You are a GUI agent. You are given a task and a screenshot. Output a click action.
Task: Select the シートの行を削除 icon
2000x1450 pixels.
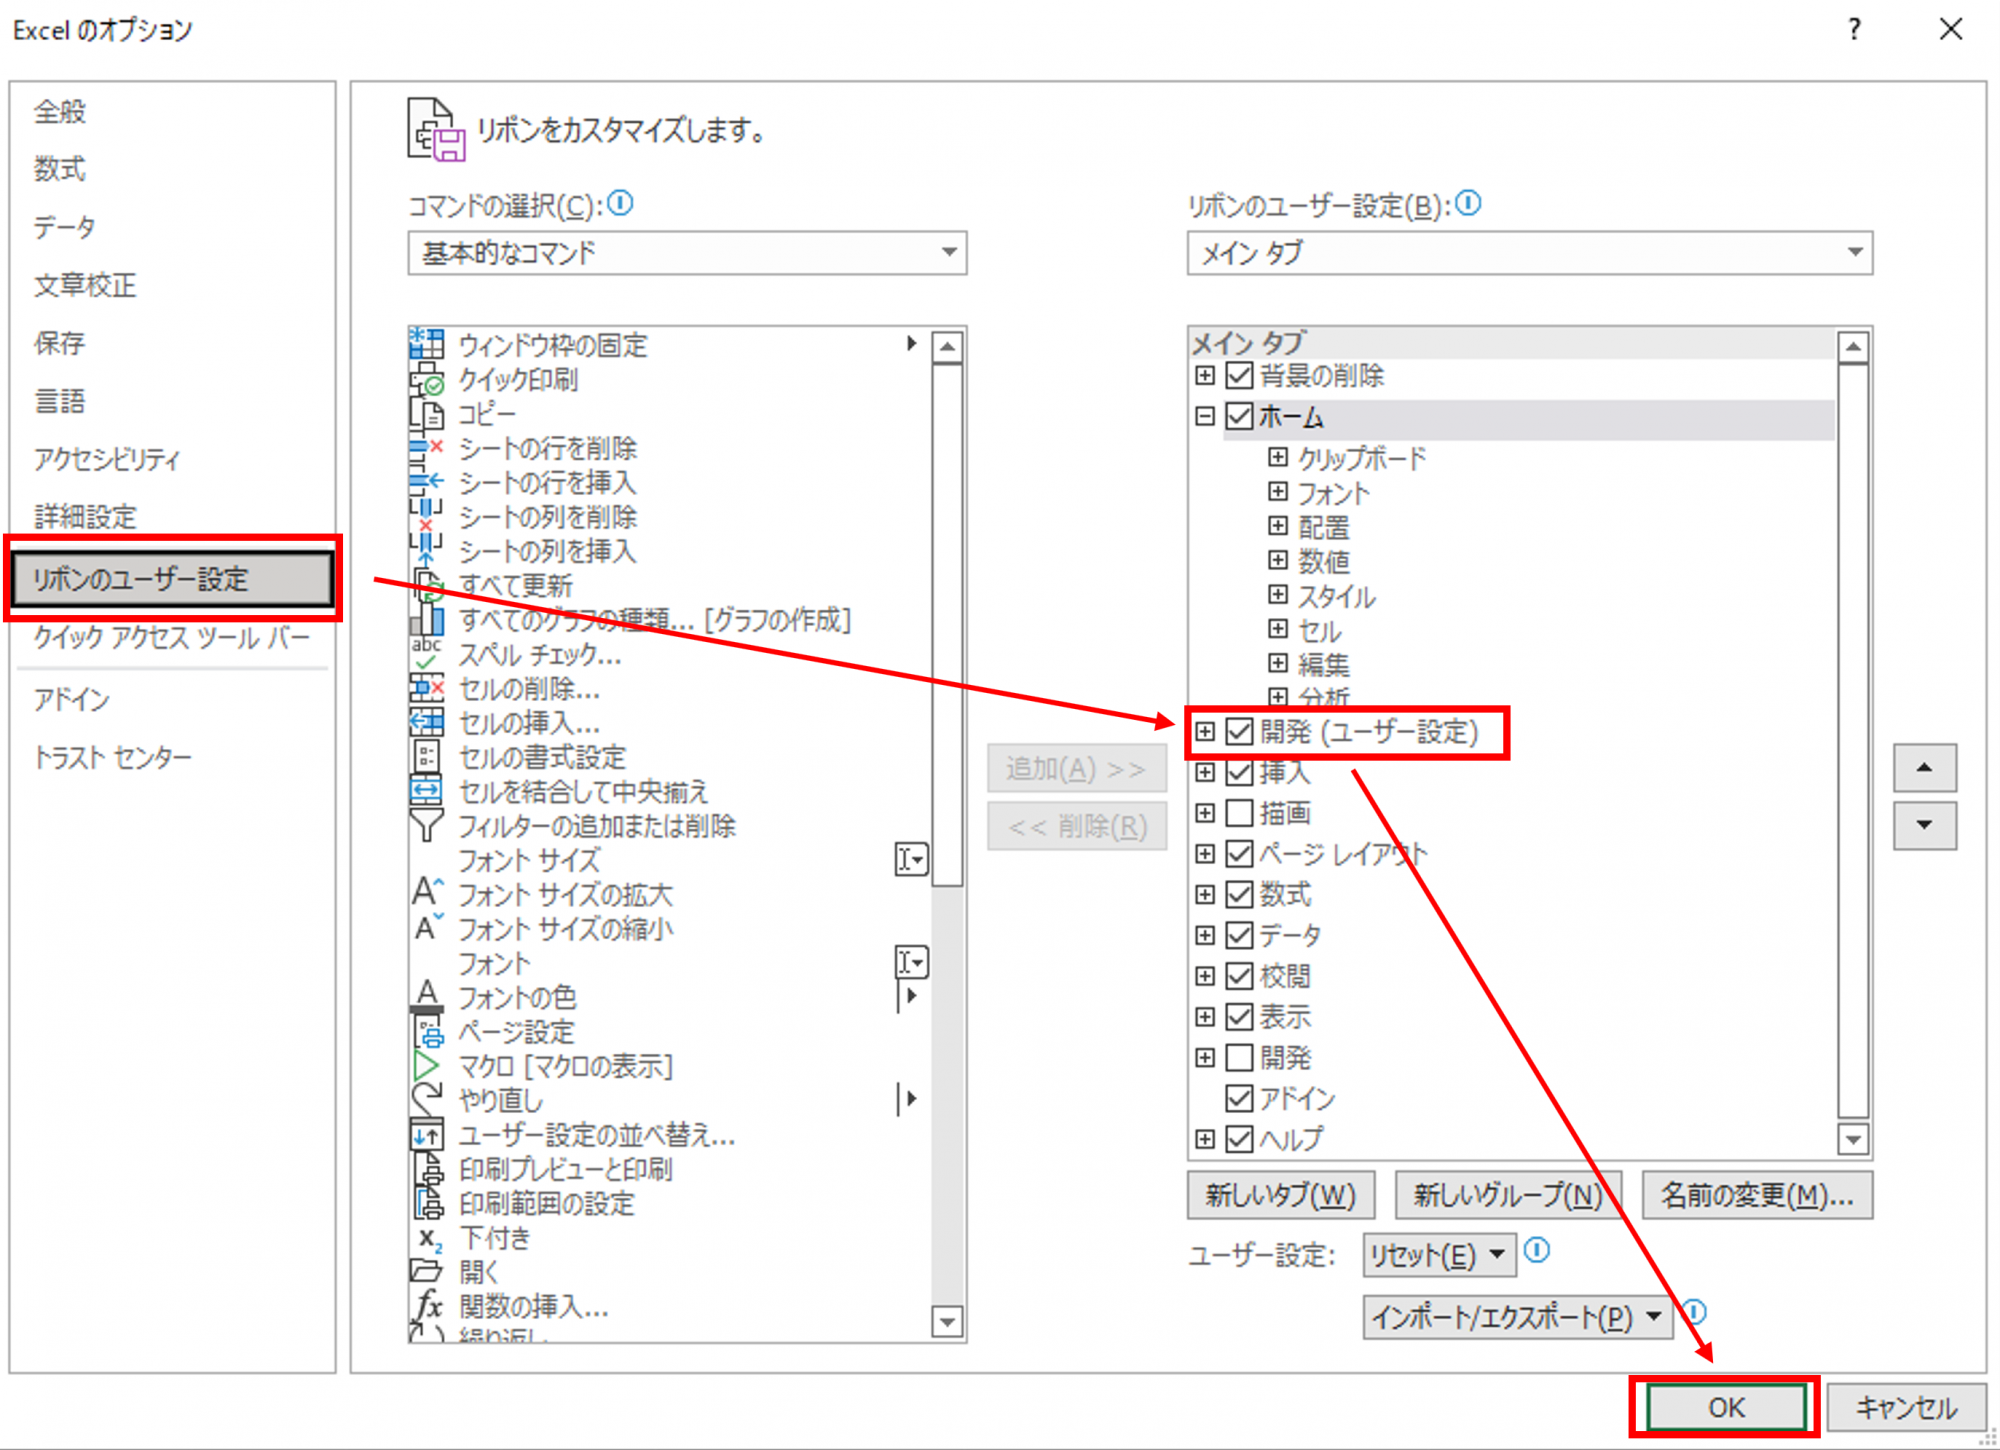point(427,448)
